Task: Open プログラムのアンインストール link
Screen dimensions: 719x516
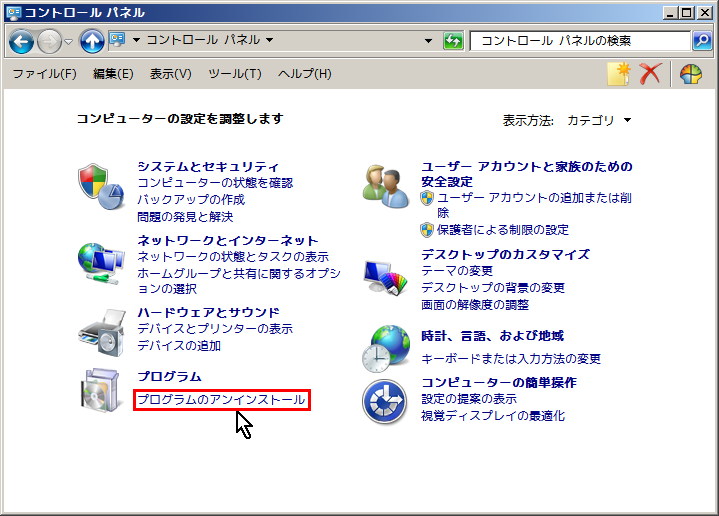Action: [x=221, y=399]
